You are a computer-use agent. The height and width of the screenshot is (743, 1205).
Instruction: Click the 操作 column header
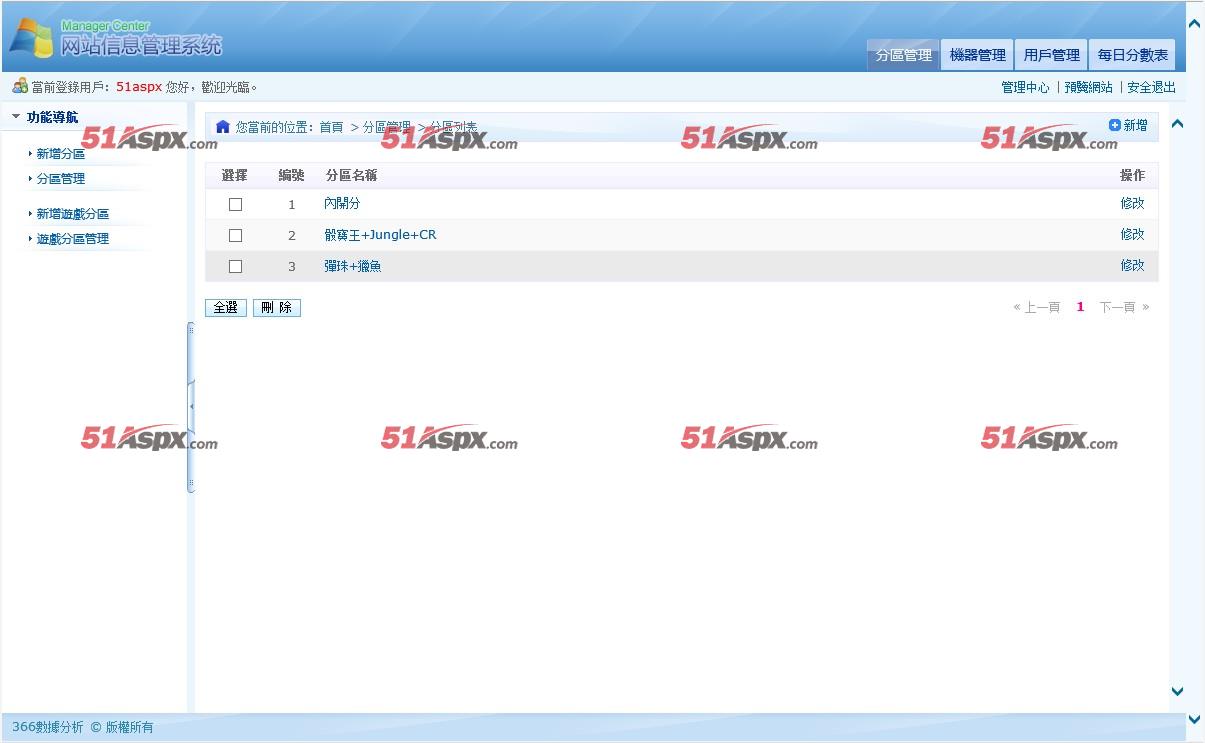pyautogui.click(x=1132, y=175)
